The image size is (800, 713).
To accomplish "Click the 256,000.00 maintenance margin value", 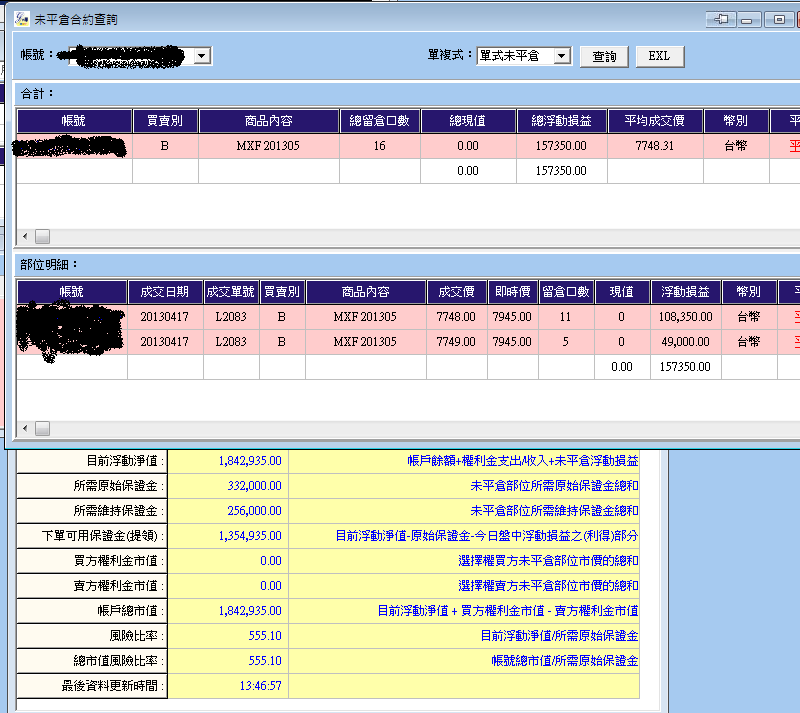I will 255,511.
